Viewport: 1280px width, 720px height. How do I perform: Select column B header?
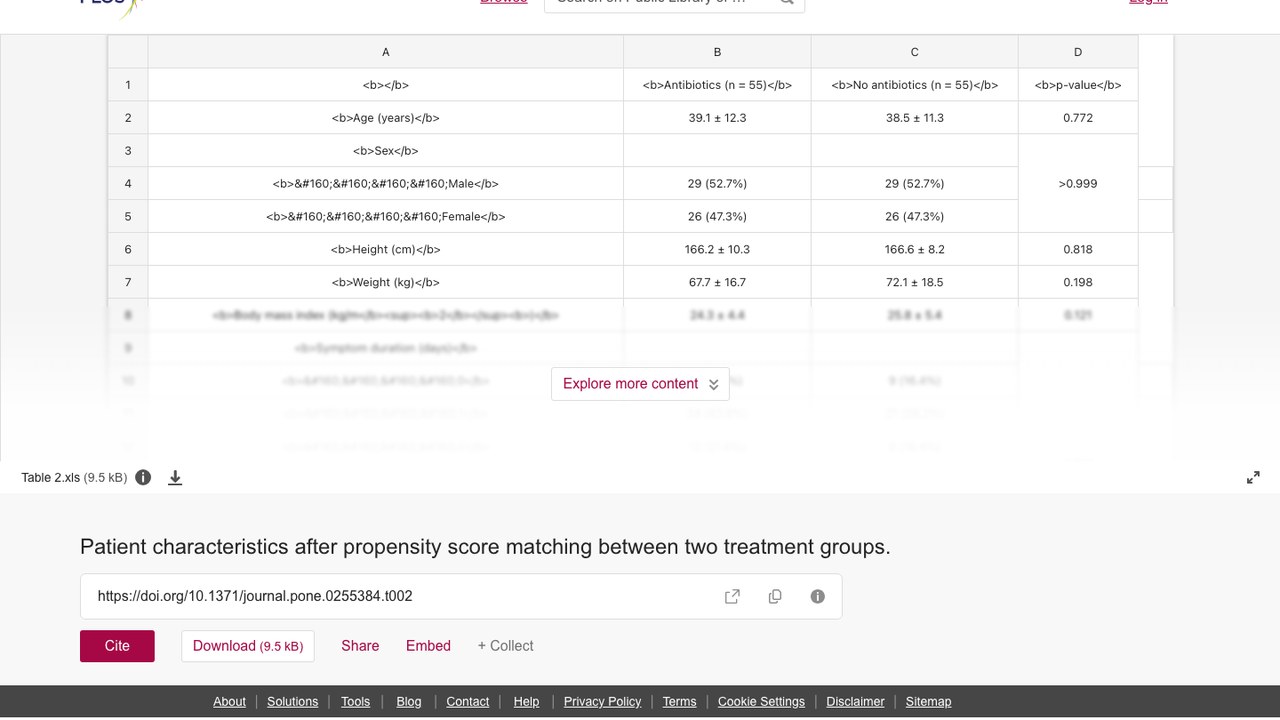coord(717,52)
